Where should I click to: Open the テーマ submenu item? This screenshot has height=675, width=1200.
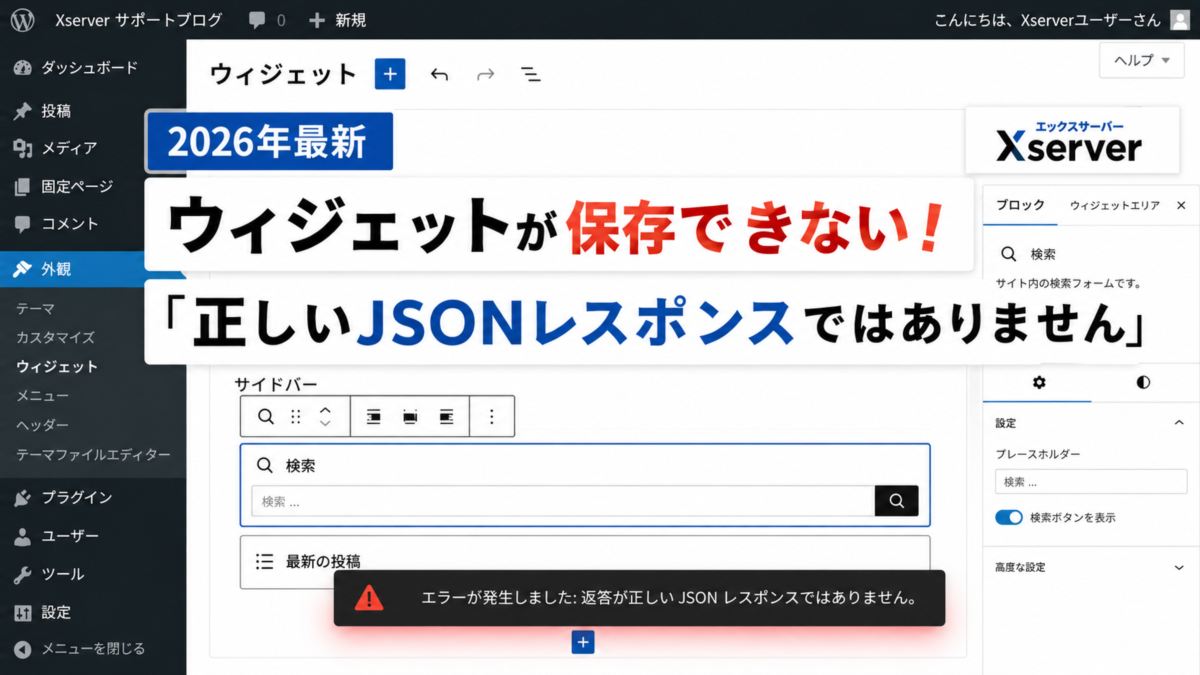coord(35,308)
